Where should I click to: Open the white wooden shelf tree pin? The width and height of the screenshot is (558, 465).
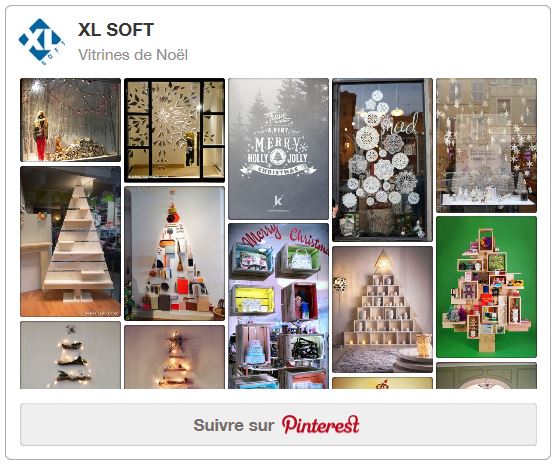tap(70, 241)
